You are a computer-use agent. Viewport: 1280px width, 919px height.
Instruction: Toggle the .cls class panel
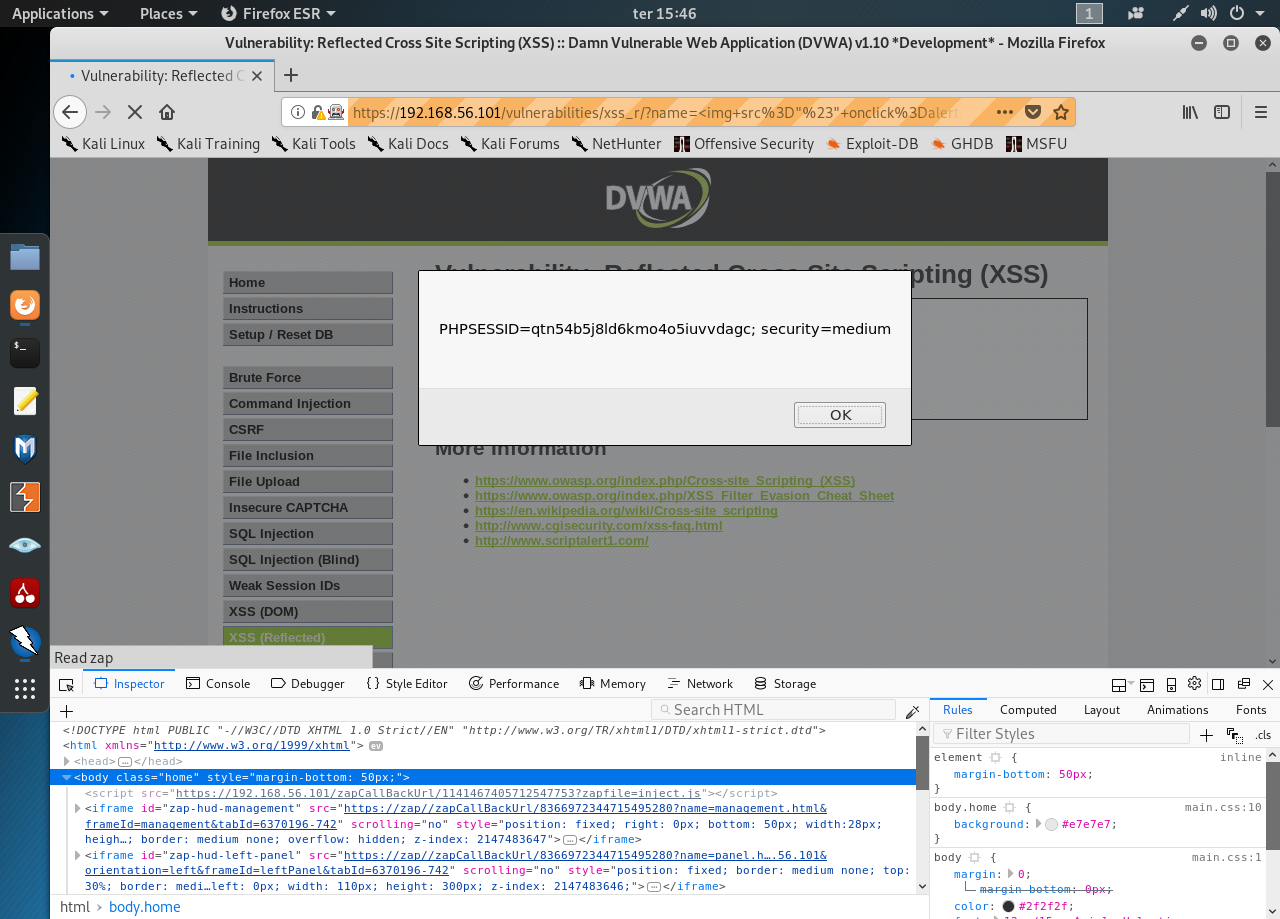click(x=1263, y=734)
